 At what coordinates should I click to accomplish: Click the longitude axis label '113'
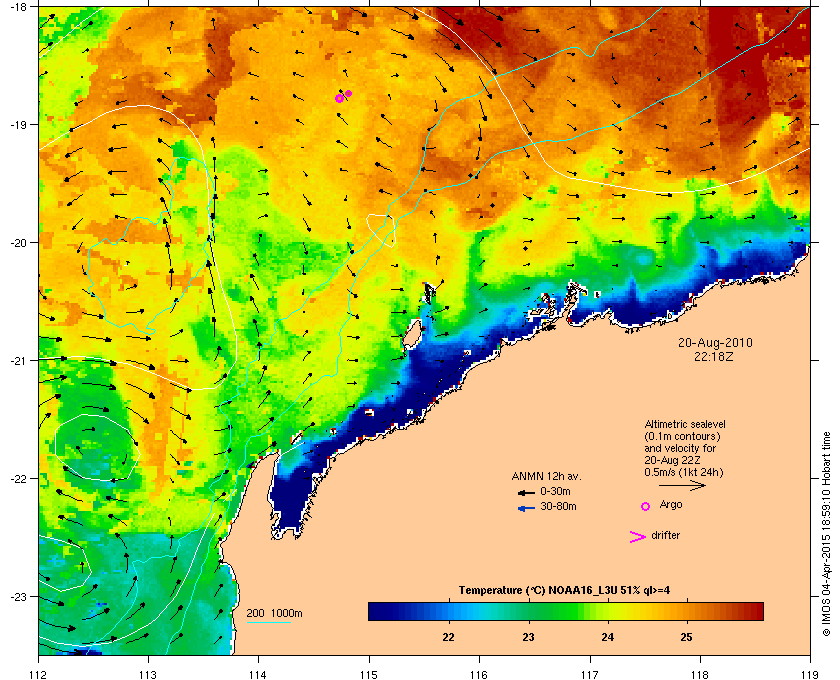[148, 674]
